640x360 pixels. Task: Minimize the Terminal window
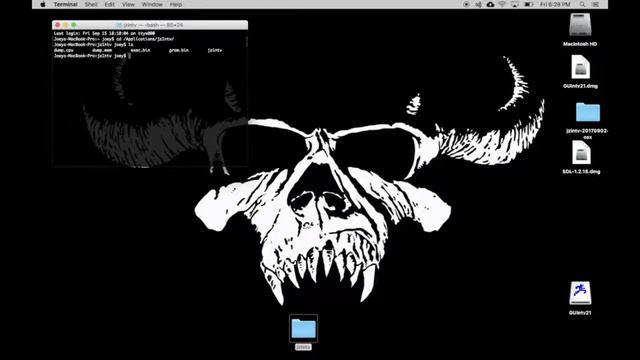pos(65,25)
